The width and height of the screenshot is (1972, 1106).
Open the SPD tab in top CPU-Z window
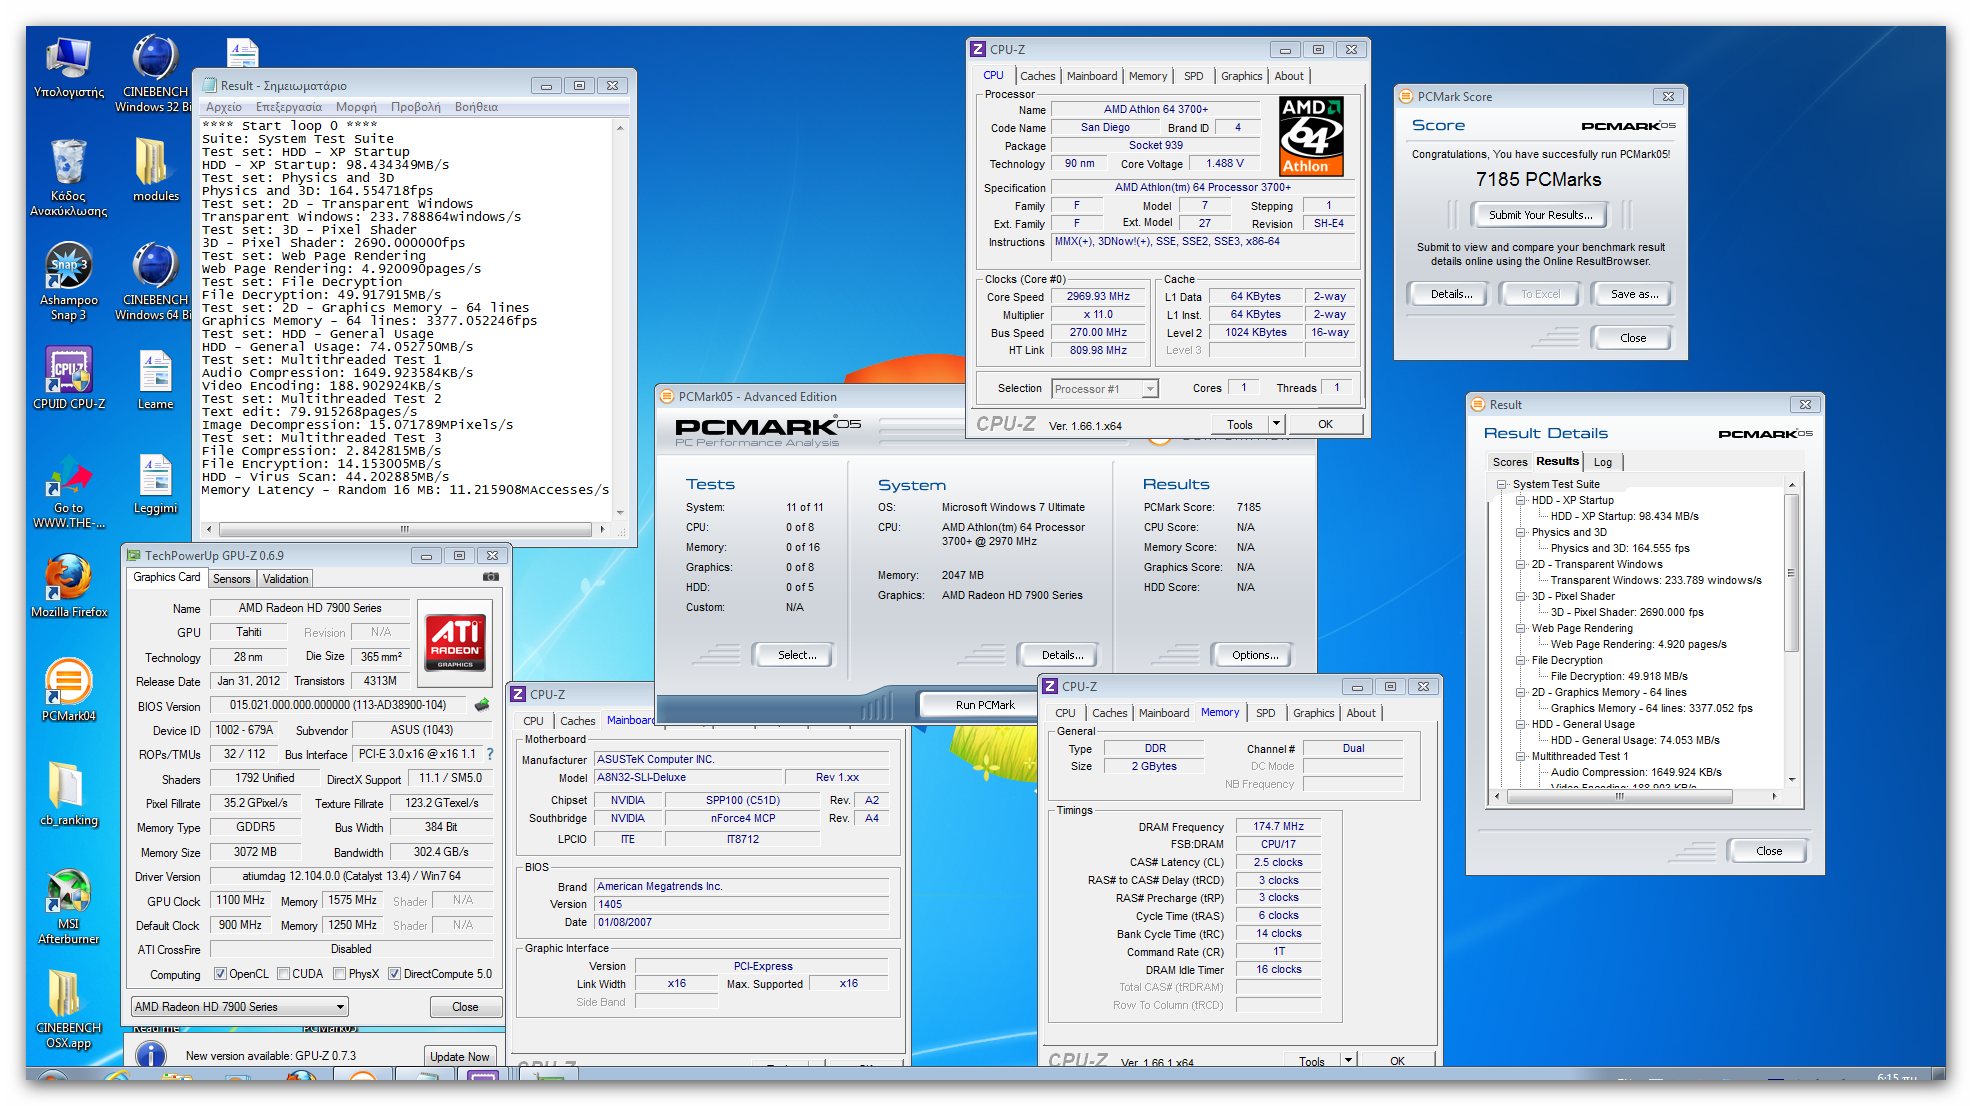(1194, 76)
